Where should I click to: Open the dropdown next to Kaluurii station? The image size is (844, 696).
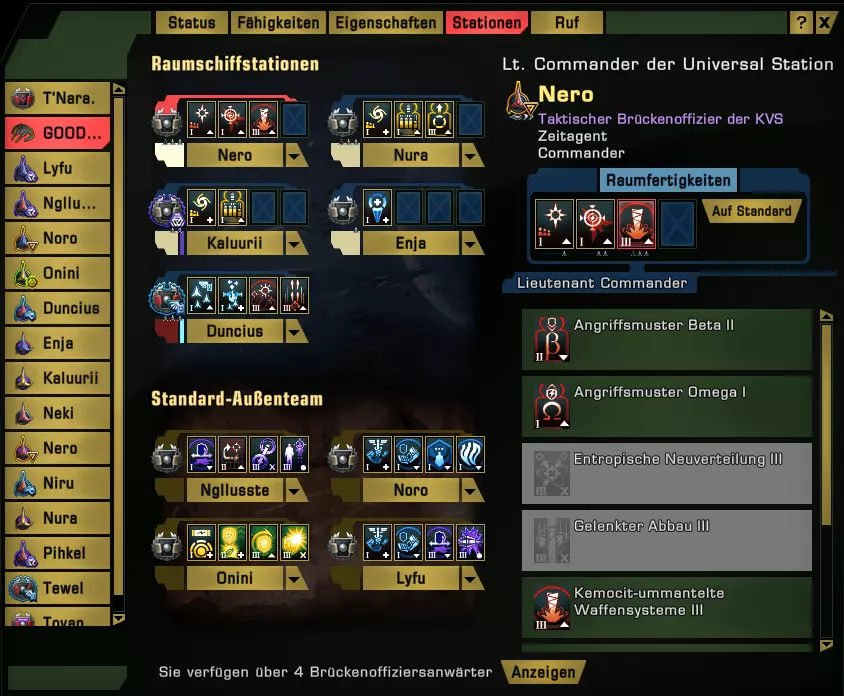pos(295,243)
